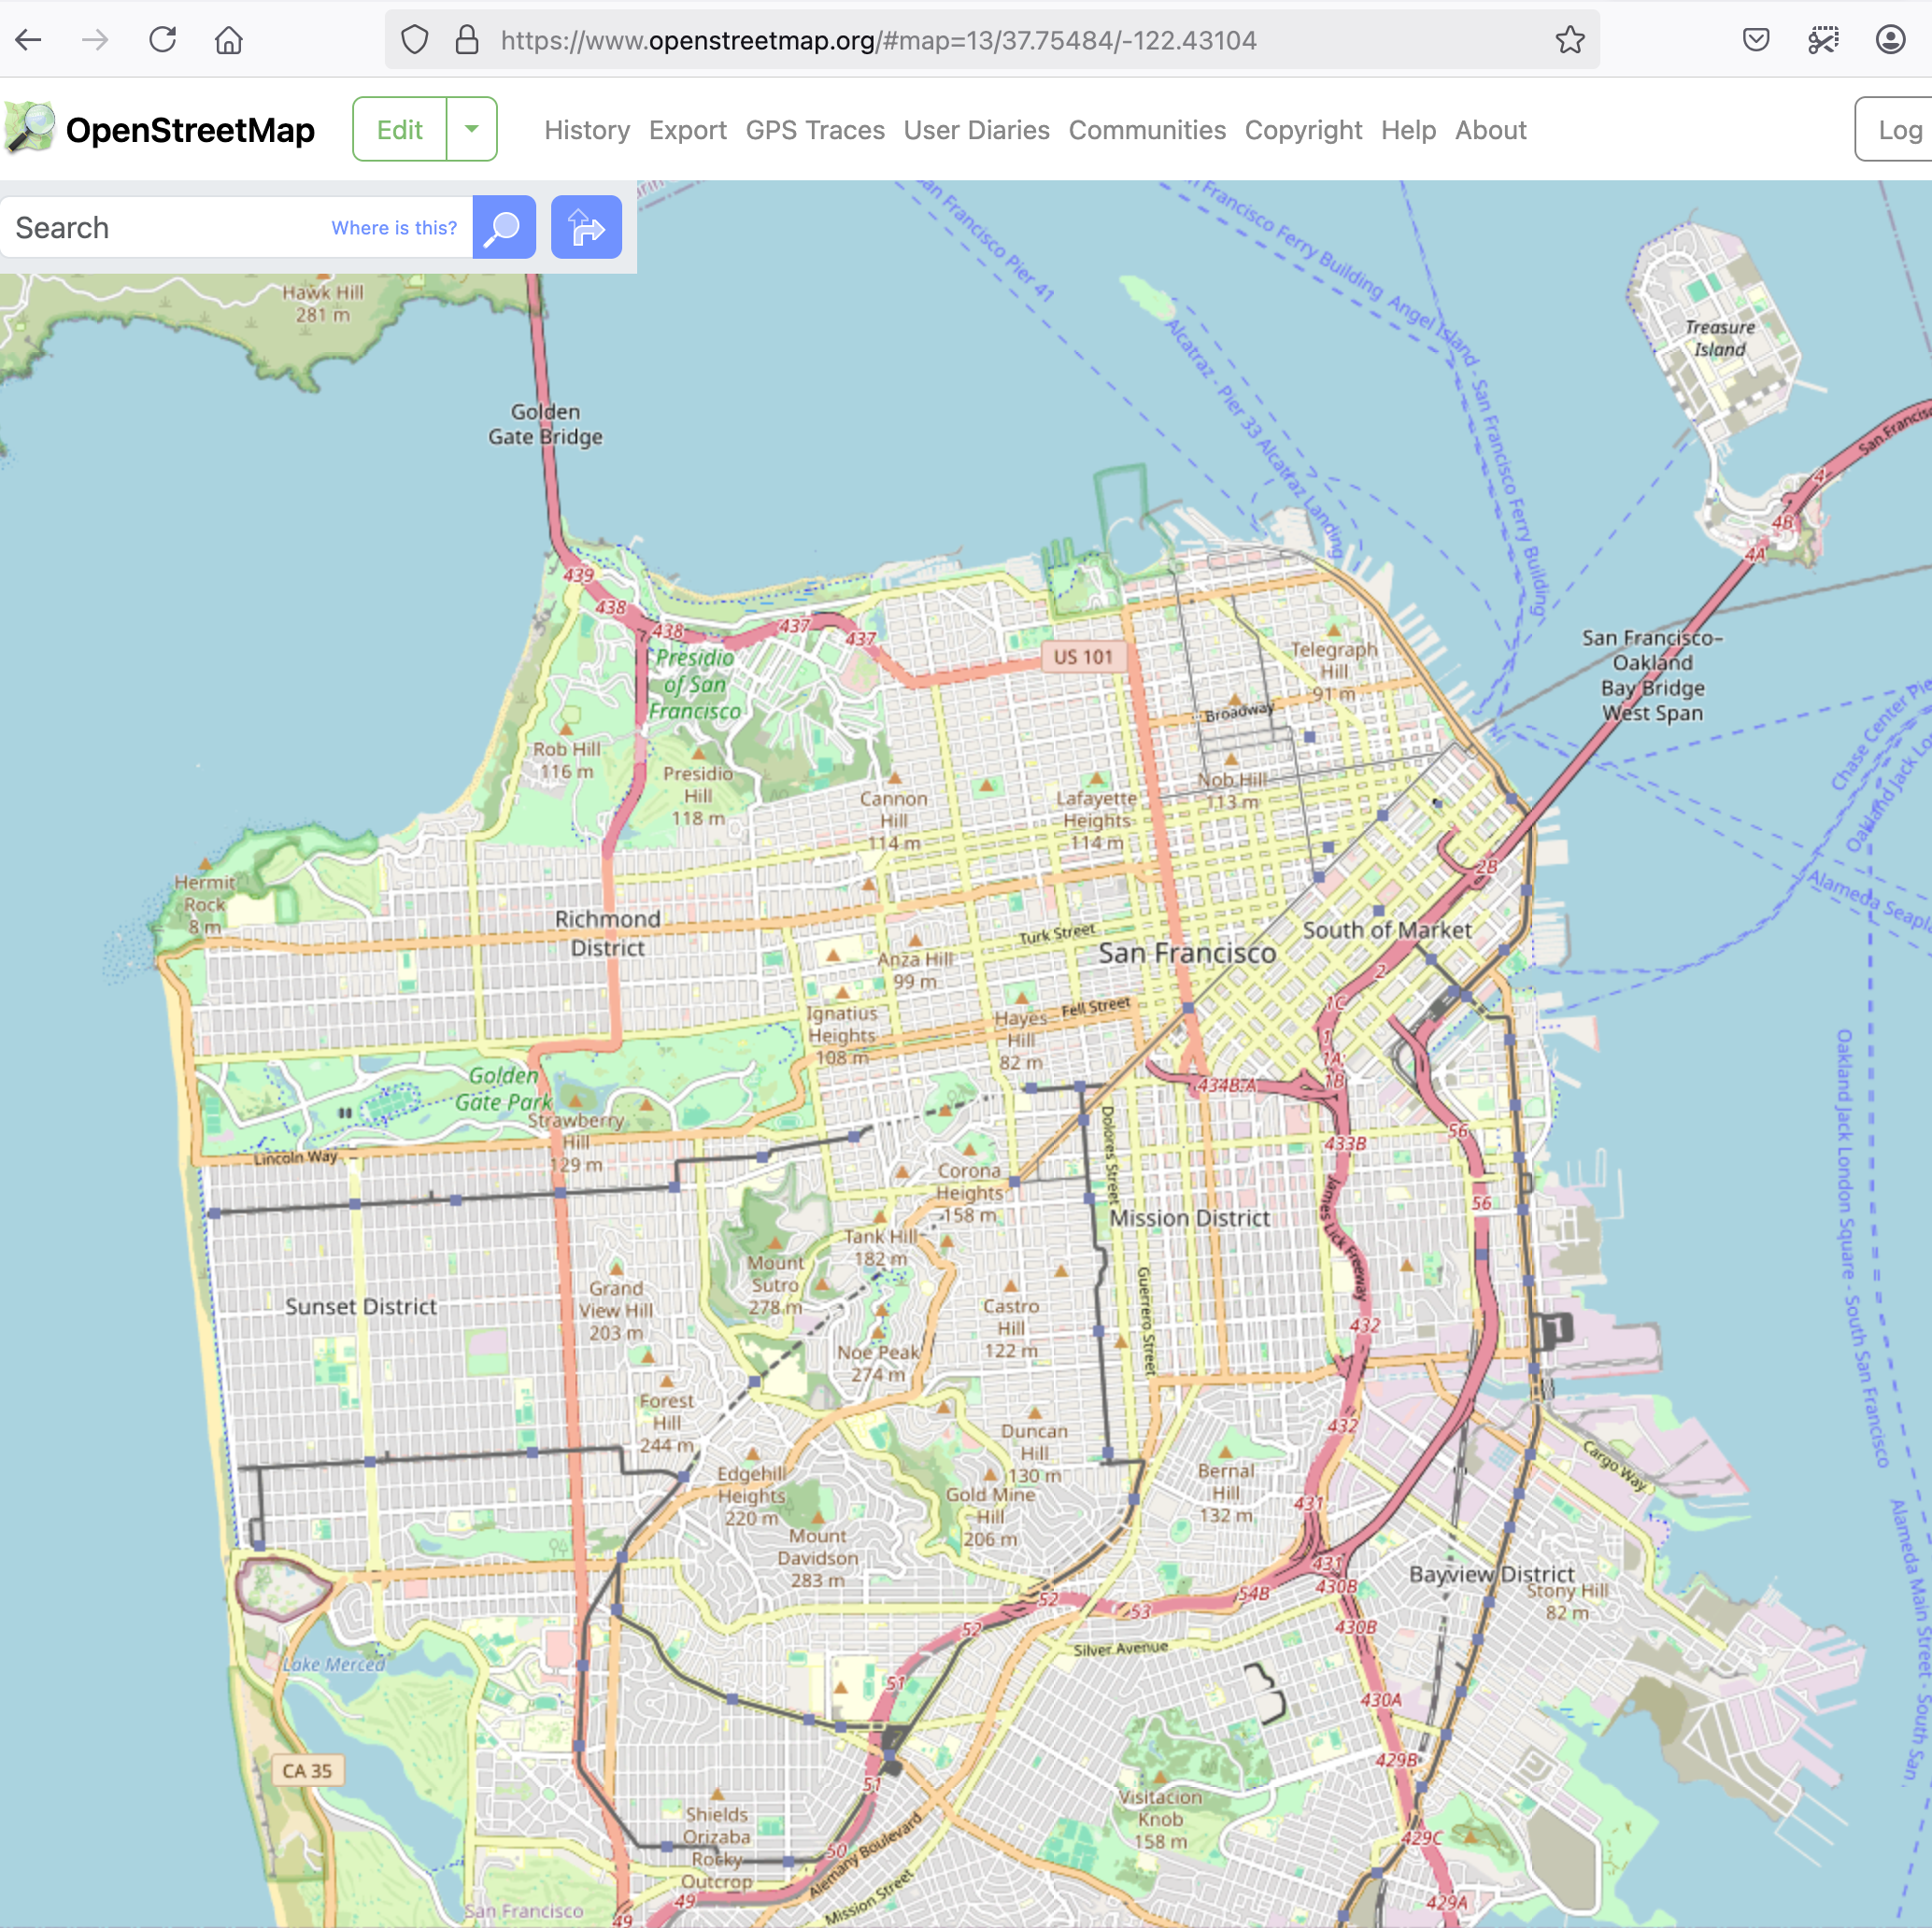Go back with the browser back arrow
This screenshot has height=1928, width=1932.
[x=29, y=40]
